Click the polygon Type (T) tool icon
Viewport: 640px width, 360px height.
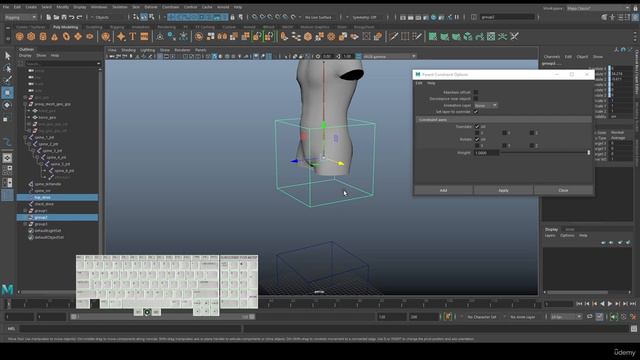point(133,37)
